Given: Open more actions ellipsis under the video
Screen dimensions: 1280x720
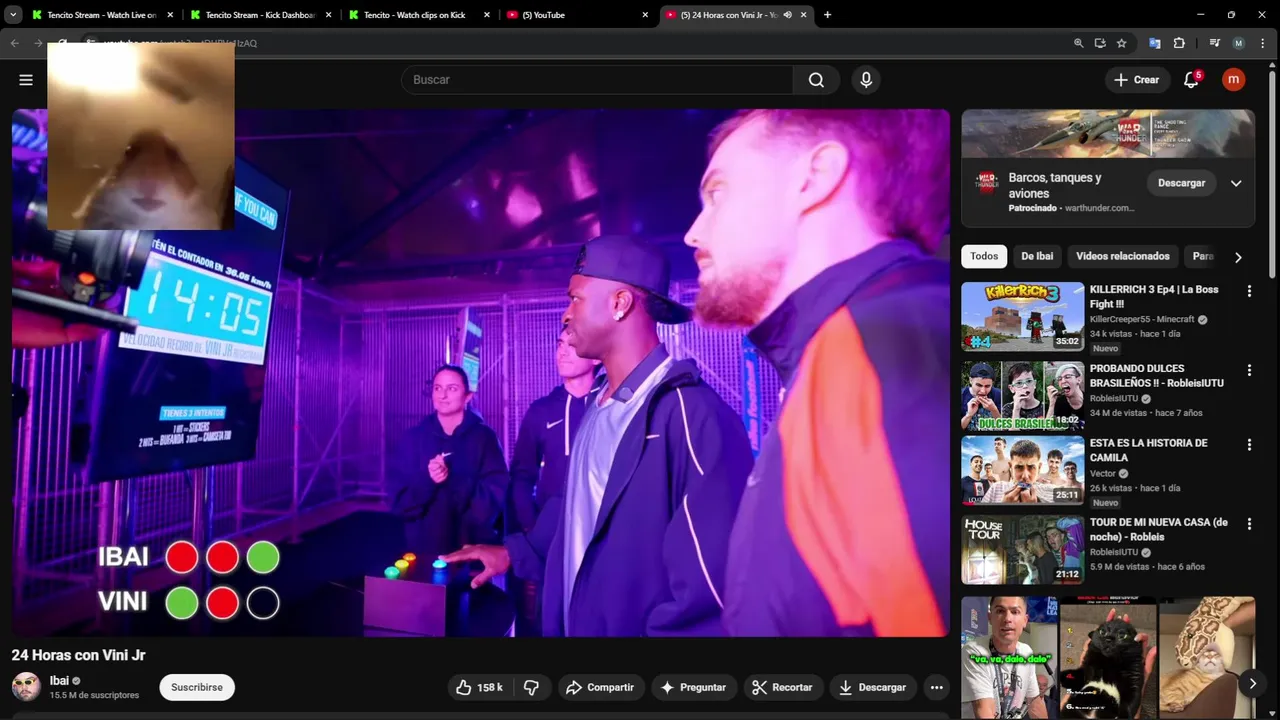Looking at the screenshot, I should (936, 687).
